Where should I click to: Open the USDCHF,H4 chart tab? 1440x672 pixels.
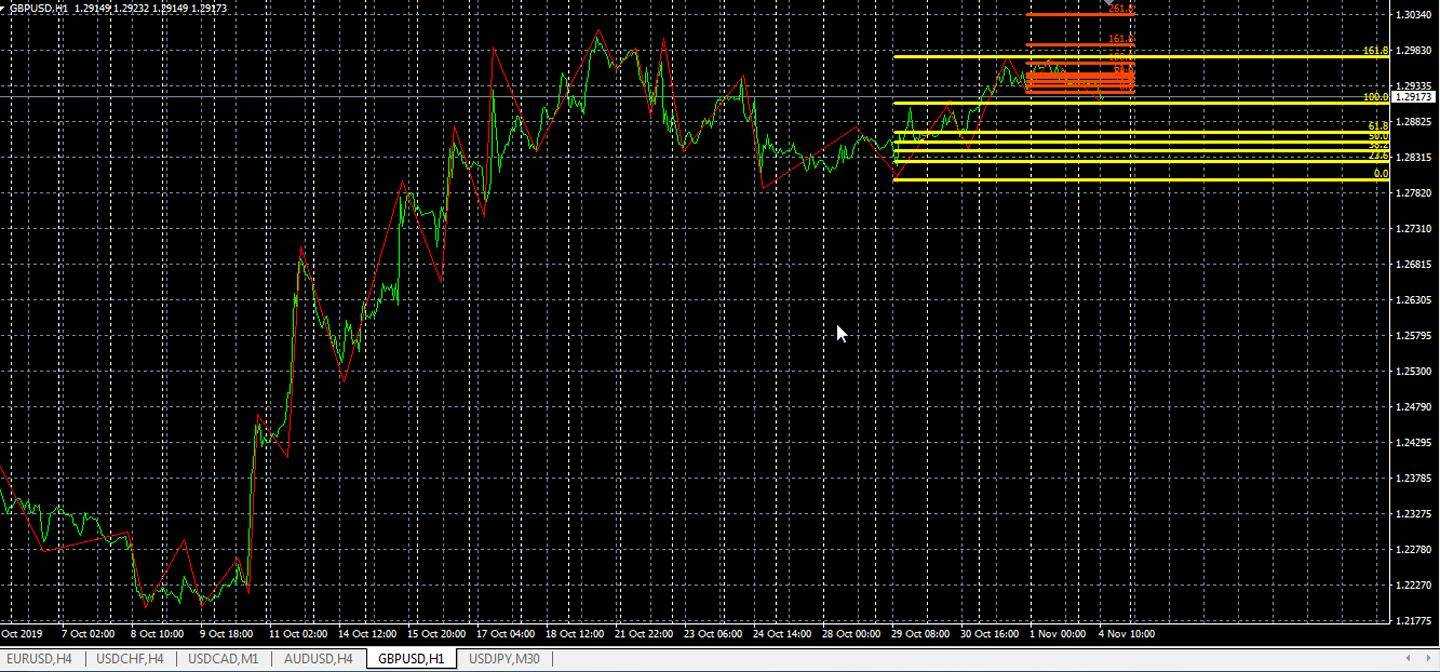[131, 658]
